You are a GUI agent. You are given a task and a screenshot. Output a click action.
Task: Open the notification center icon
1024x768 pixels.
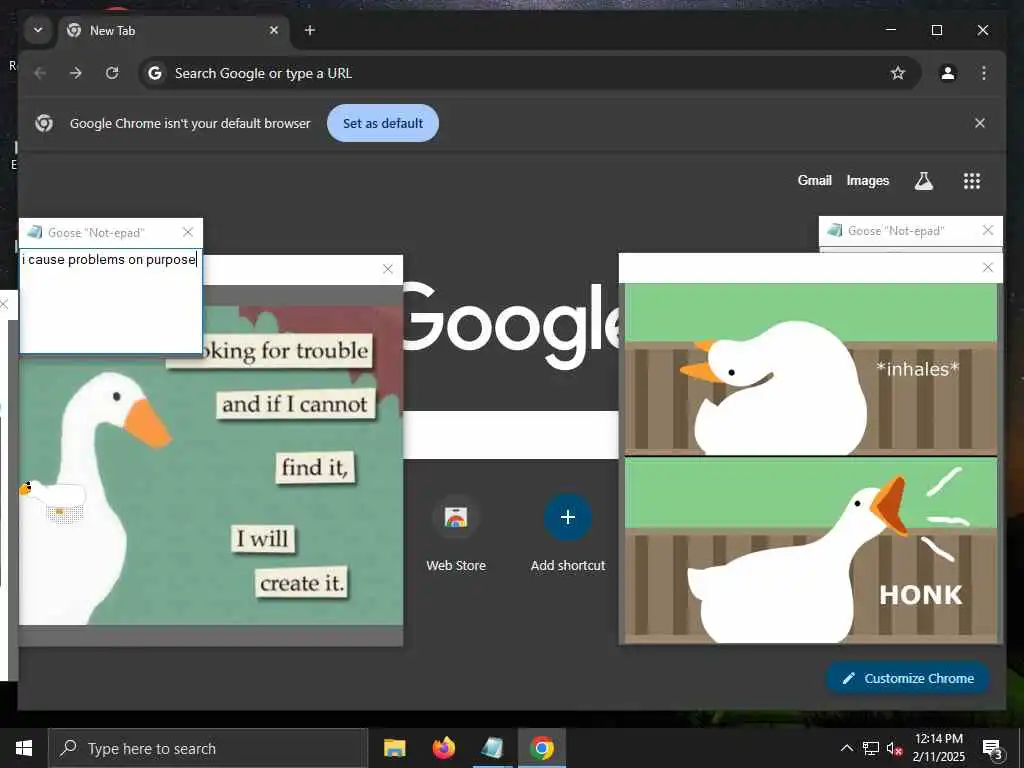click(992, 748)
